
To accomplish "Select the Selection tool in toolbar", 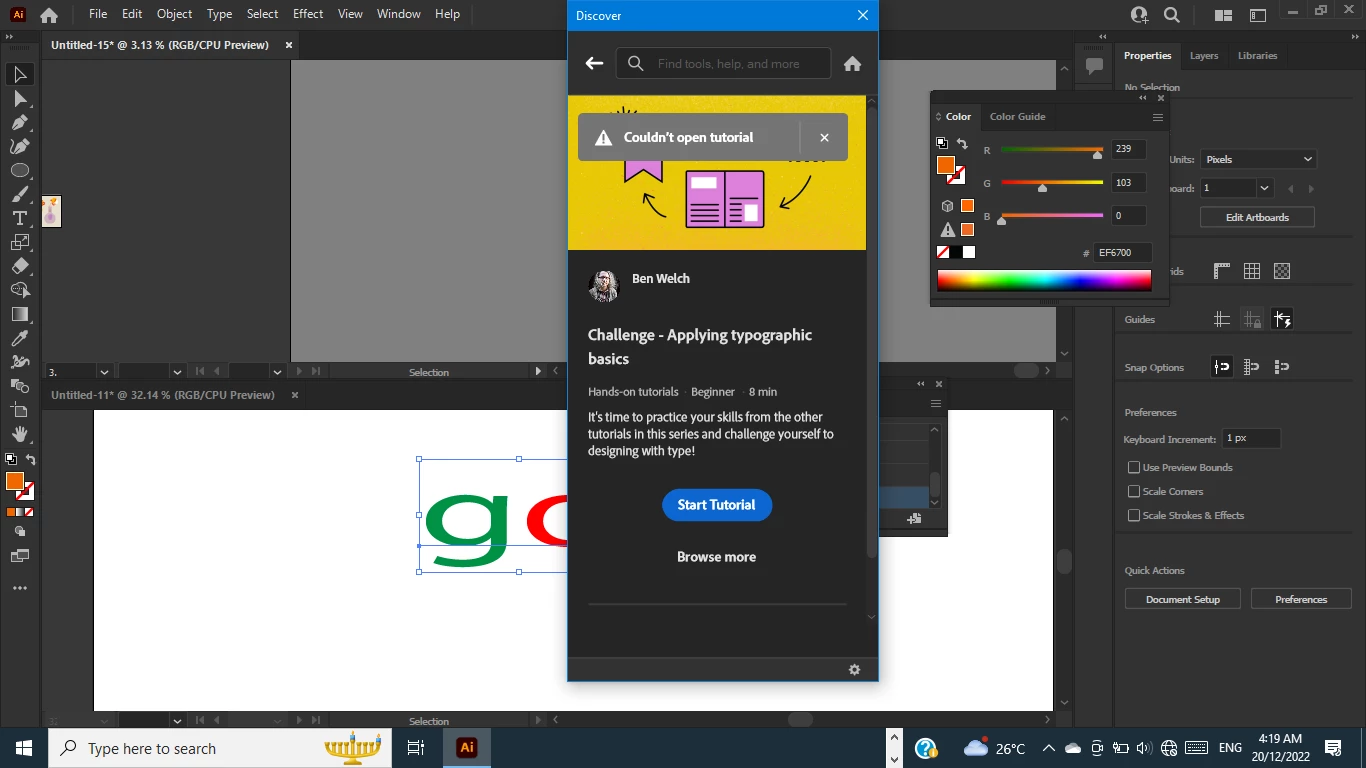I will pyautogui.click(x=20, y=75).
